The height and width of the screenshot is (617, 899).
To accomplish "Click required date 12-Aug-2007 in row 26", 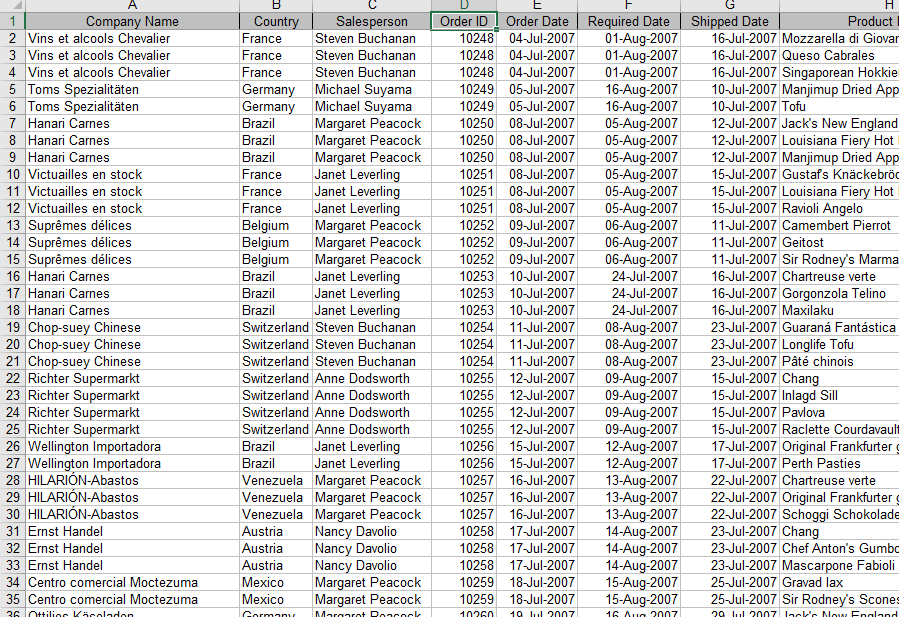I will tap(629, 447).
